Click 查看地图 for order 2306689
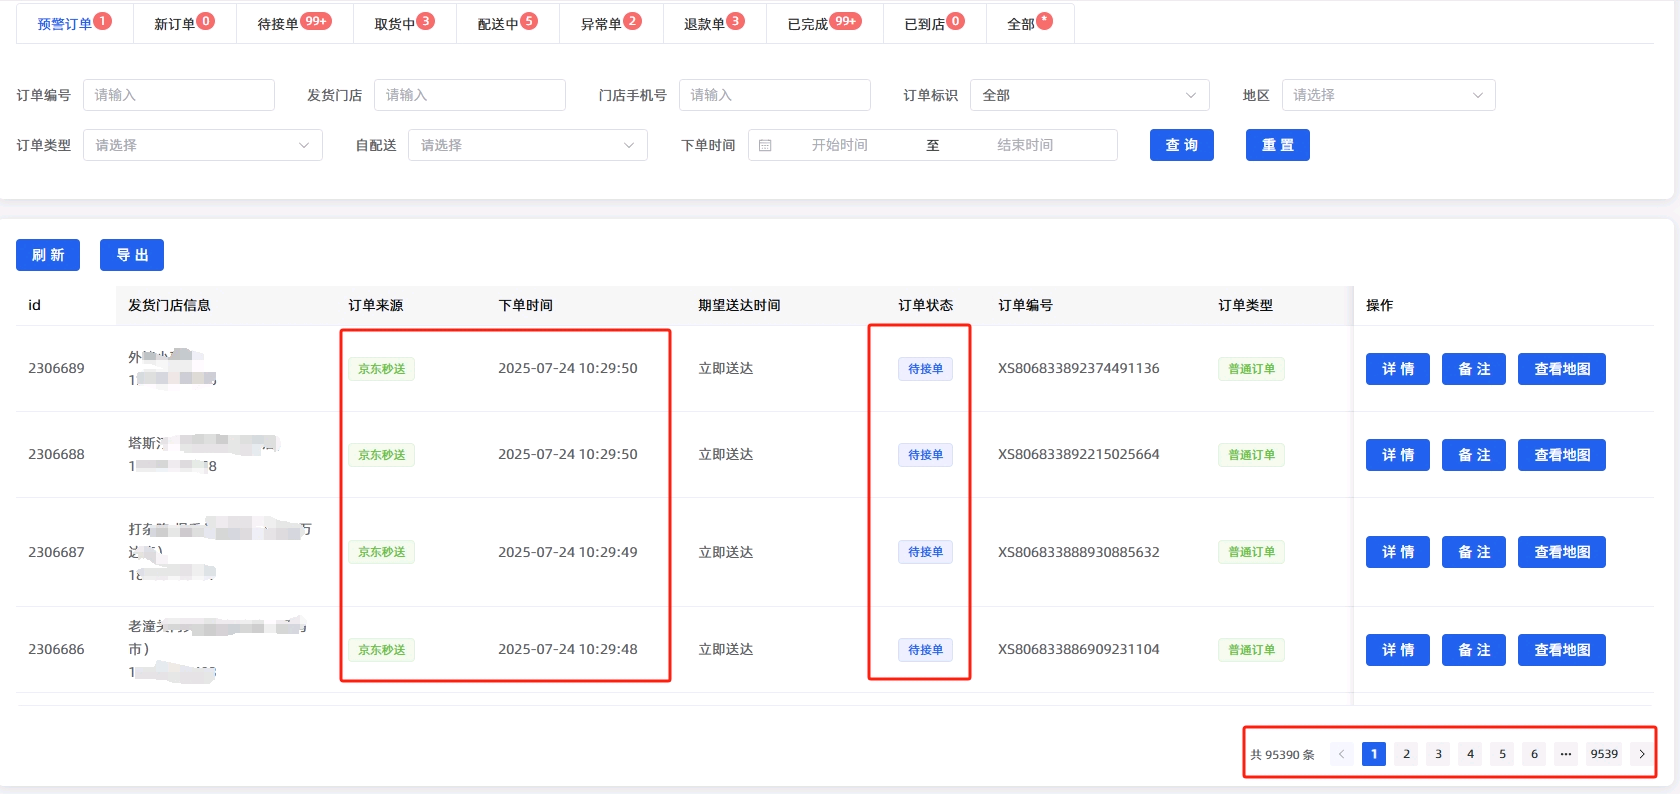 pyautogui.click(x=1562, y=369)
